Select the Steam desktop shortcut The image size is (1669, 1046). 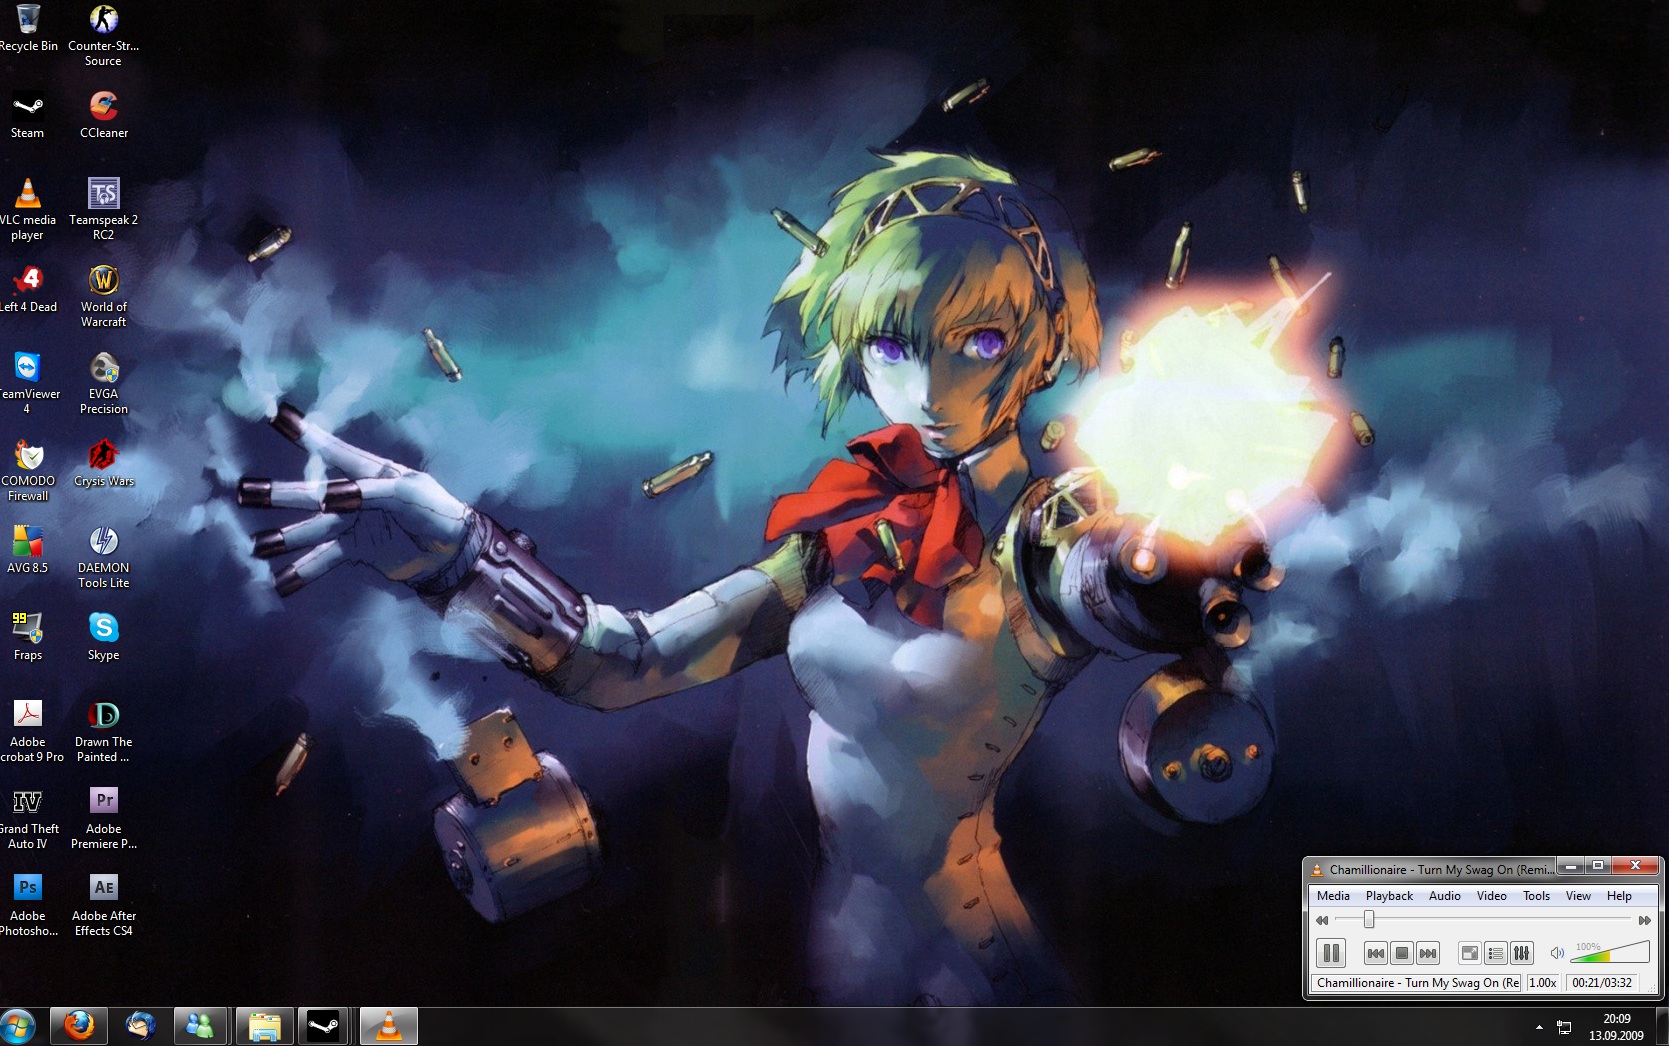pos(27,115)
